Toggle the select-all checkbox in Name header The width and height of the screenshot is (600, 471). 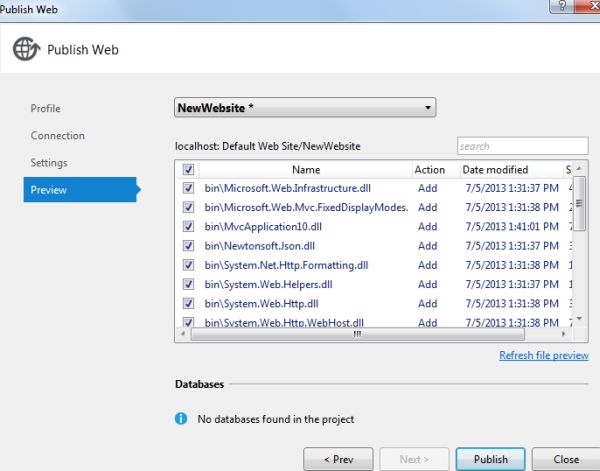click(188, 169)
